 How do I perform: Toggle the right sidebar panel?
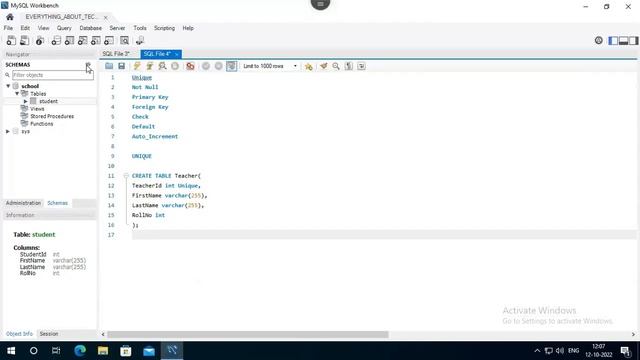tap(633, 40)
